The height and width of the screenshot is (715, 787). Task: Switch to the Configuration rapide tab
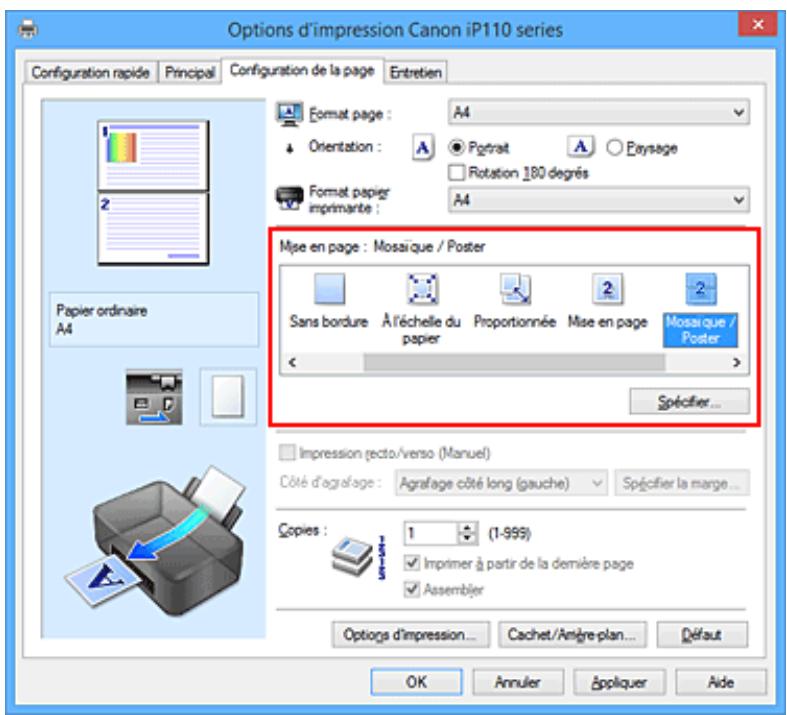[90, 73]
